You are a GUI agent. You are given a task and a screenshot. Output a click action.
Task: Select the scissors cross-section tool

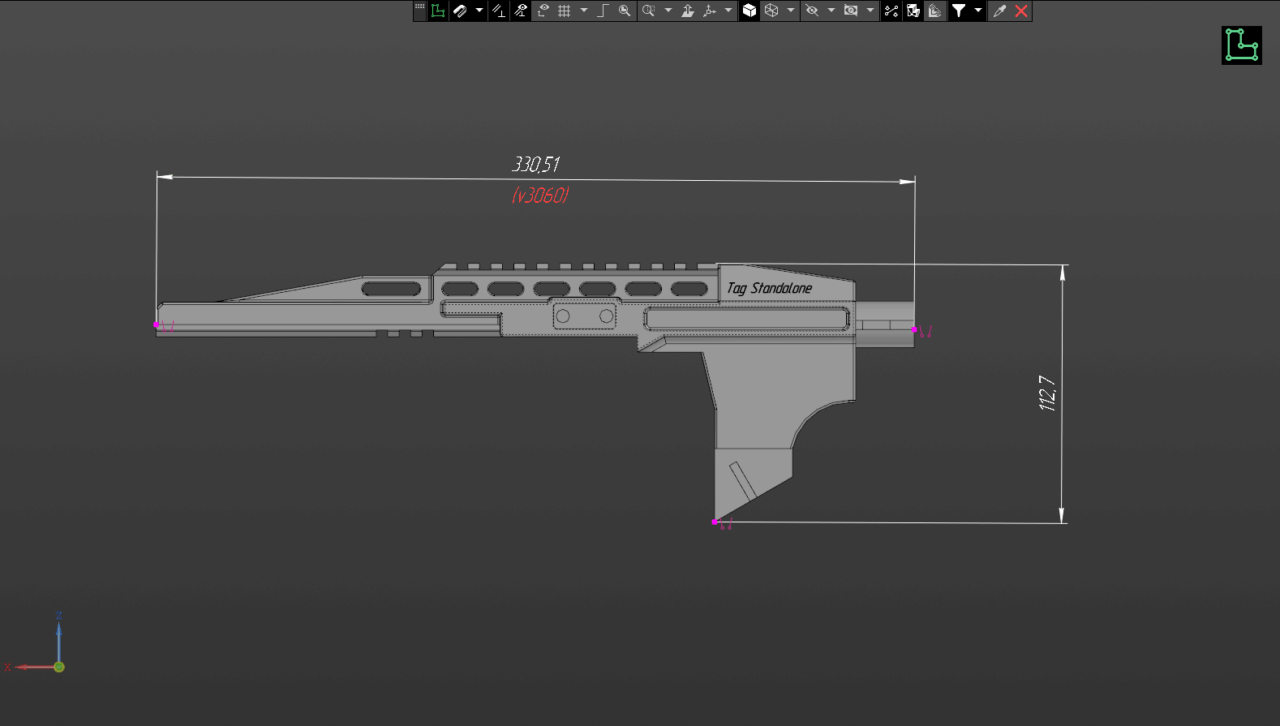[889, 11]
